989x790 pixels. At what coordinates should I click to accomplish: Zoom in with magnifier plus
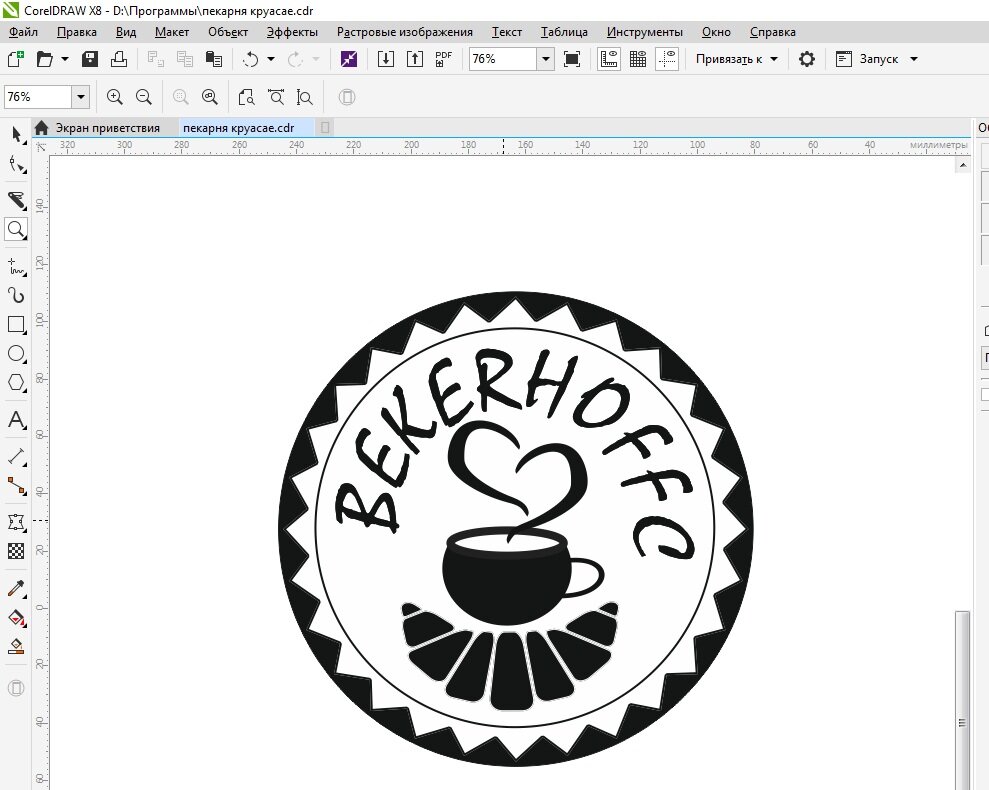(x=114, y=97)
